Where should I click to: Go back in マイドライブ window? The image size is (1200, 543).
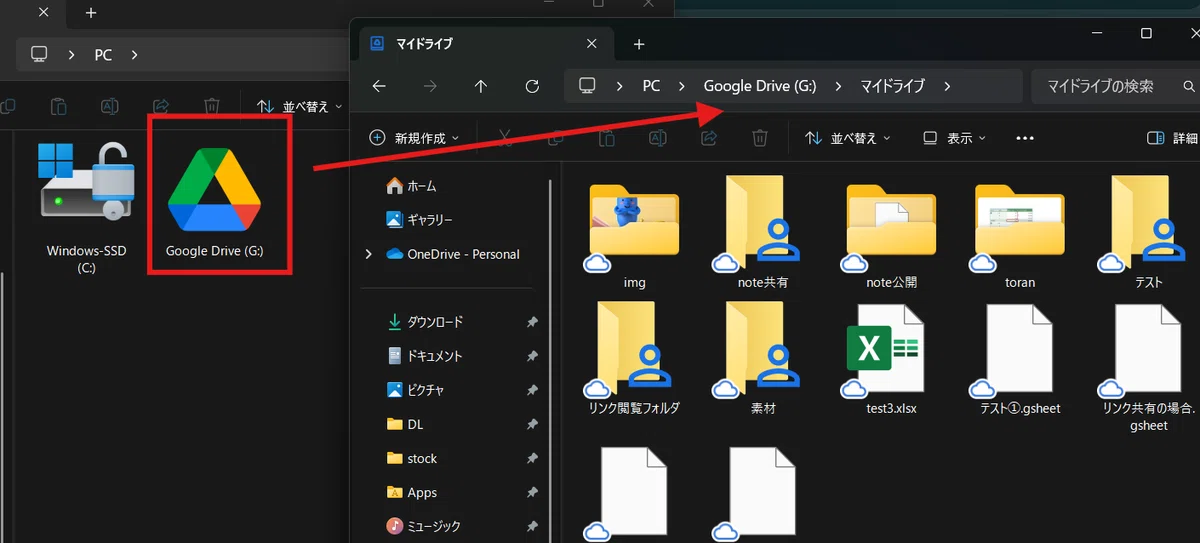379,86
